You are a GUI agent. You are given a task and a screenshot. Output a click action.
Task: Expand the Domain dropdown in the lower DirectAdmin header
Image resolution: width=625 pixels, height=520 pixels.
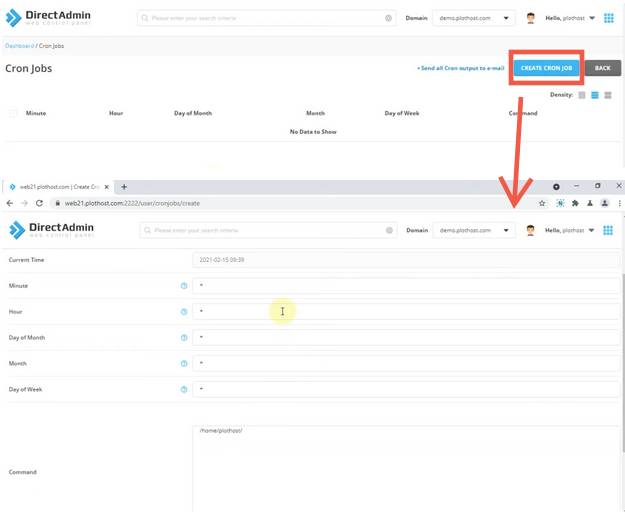tap(474, 230)
